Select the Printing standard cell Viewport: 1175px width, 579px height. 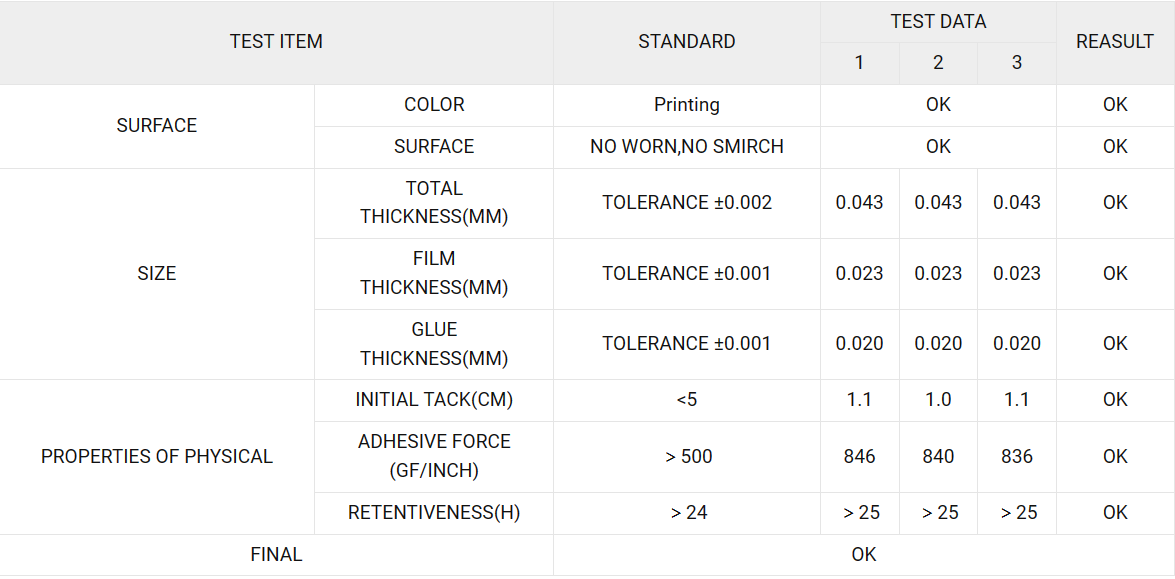[x=686, y=105]
